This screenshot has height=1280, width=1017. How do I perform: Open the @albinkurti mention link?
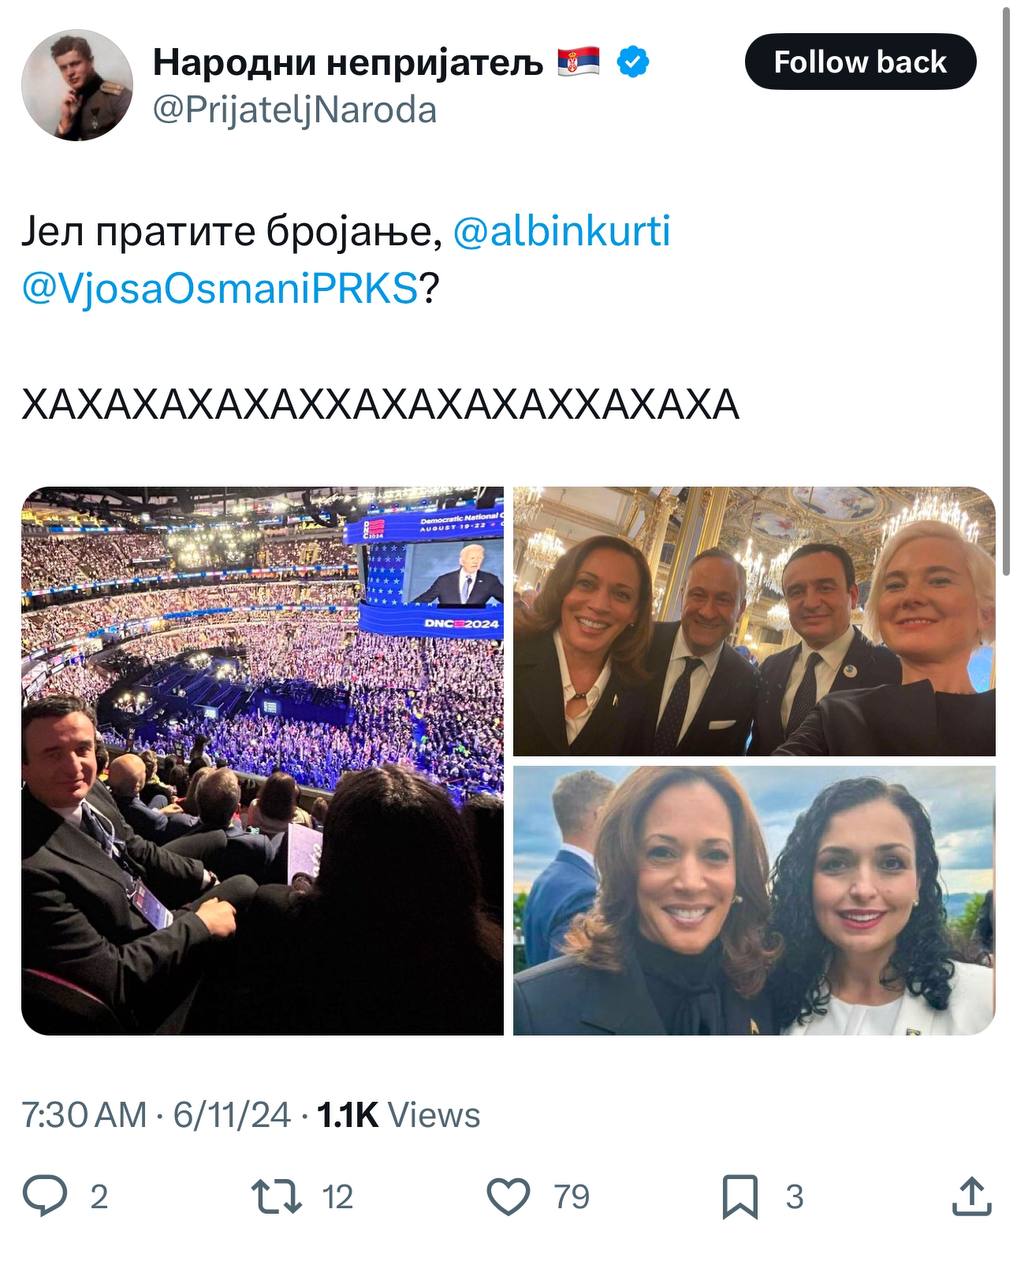pos(562,231)
